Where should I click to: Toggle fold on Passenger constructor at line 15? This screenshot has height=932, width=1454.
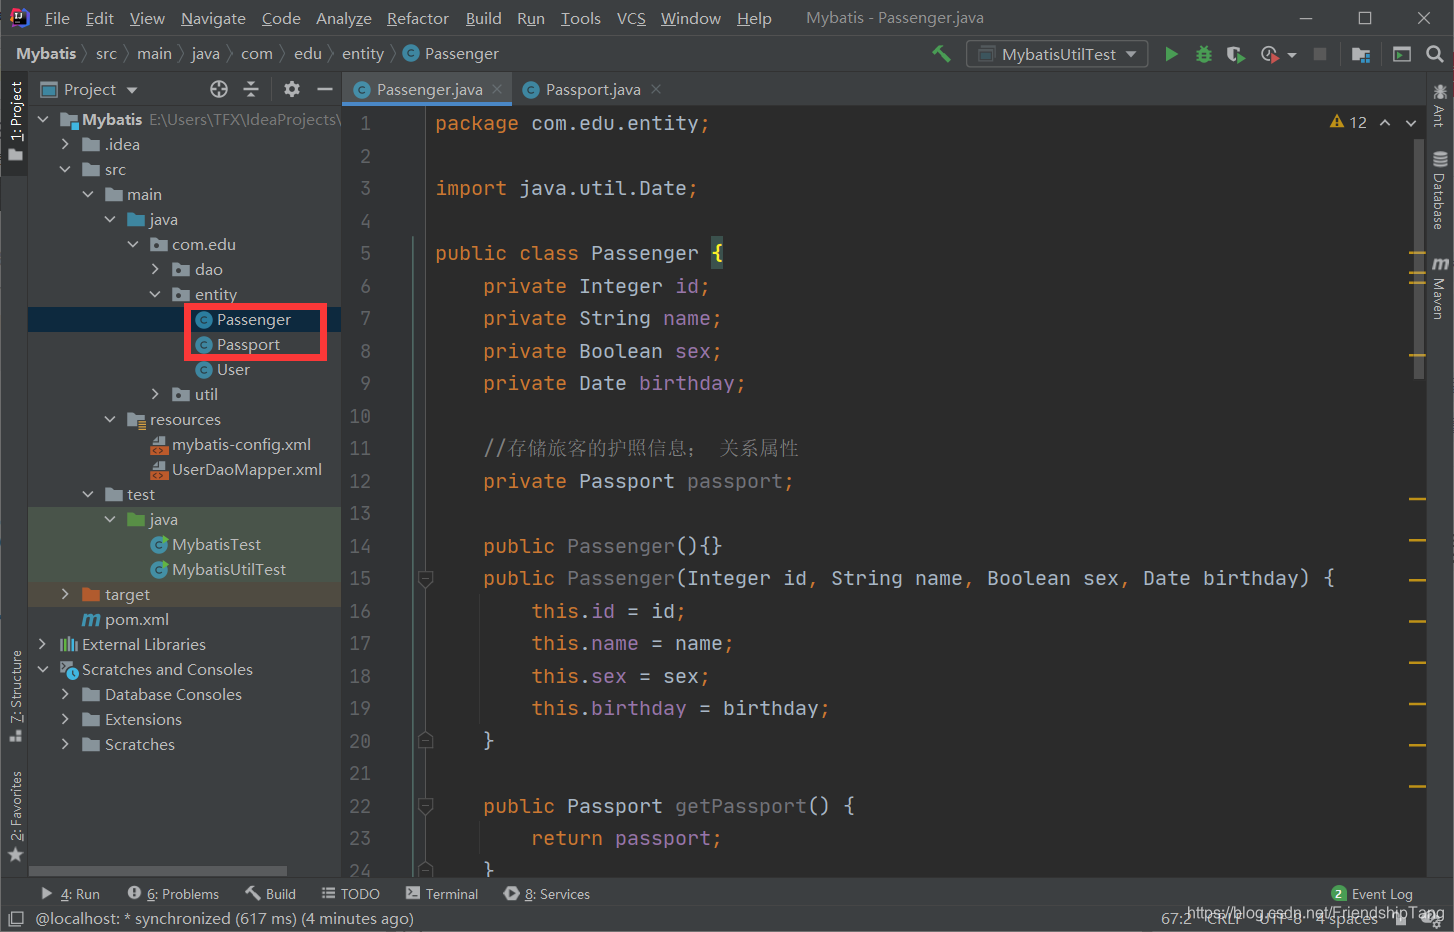coord(425,578)
